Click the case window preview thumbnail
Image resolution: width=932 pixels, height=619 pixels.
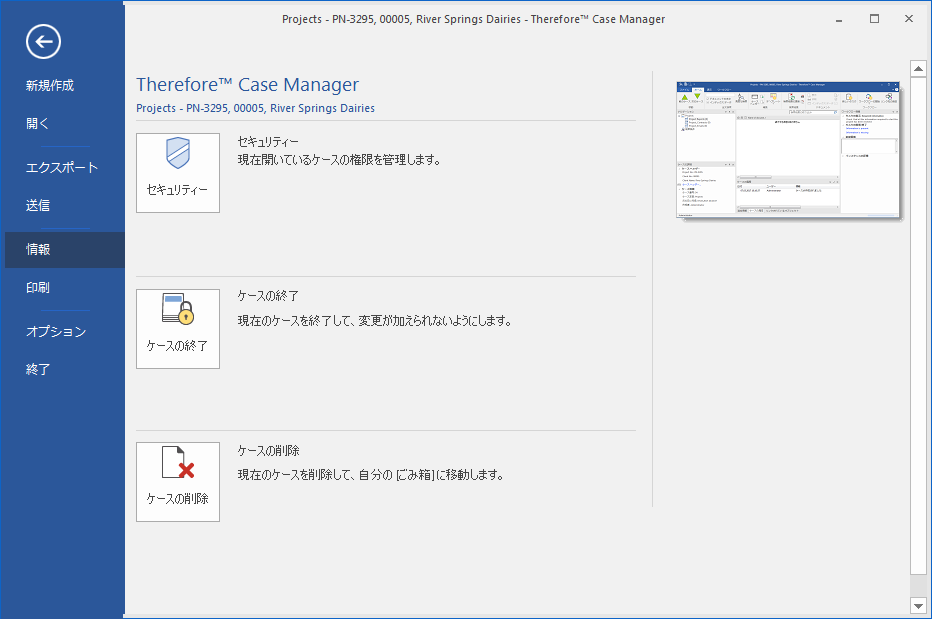[788, 150]
